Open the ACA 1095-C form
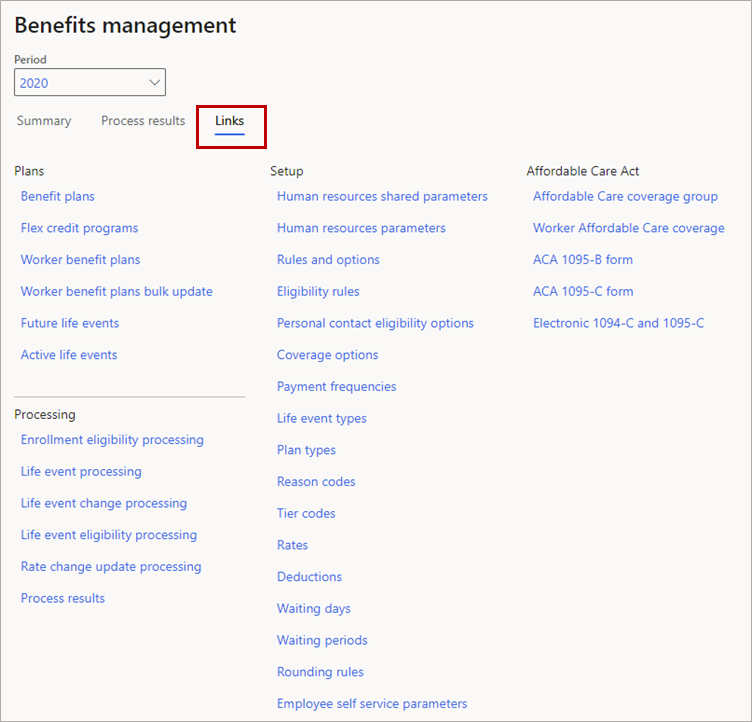The width and height of the screenshot is (752, 722). click(583, 292)
